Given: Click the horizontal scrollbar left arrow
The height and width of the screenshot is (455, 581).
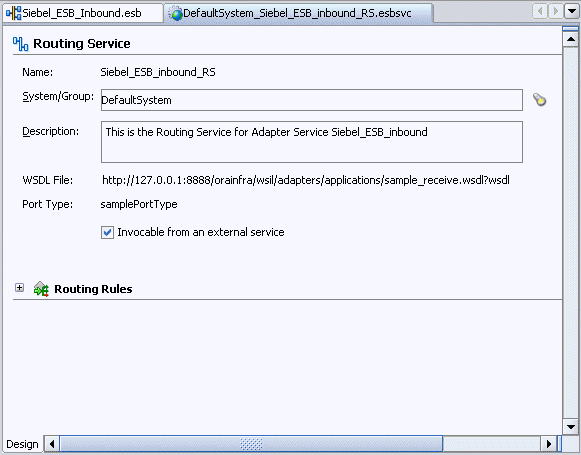Looking at the screenshot, I should [x=52, y=444].
